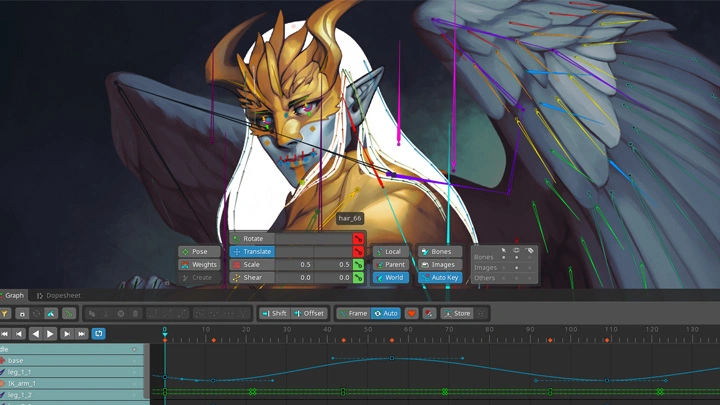Click the icon right of Store button
The height and width of the screenshot is (405, 720).
pyautogui.click(x=481, y=314)
